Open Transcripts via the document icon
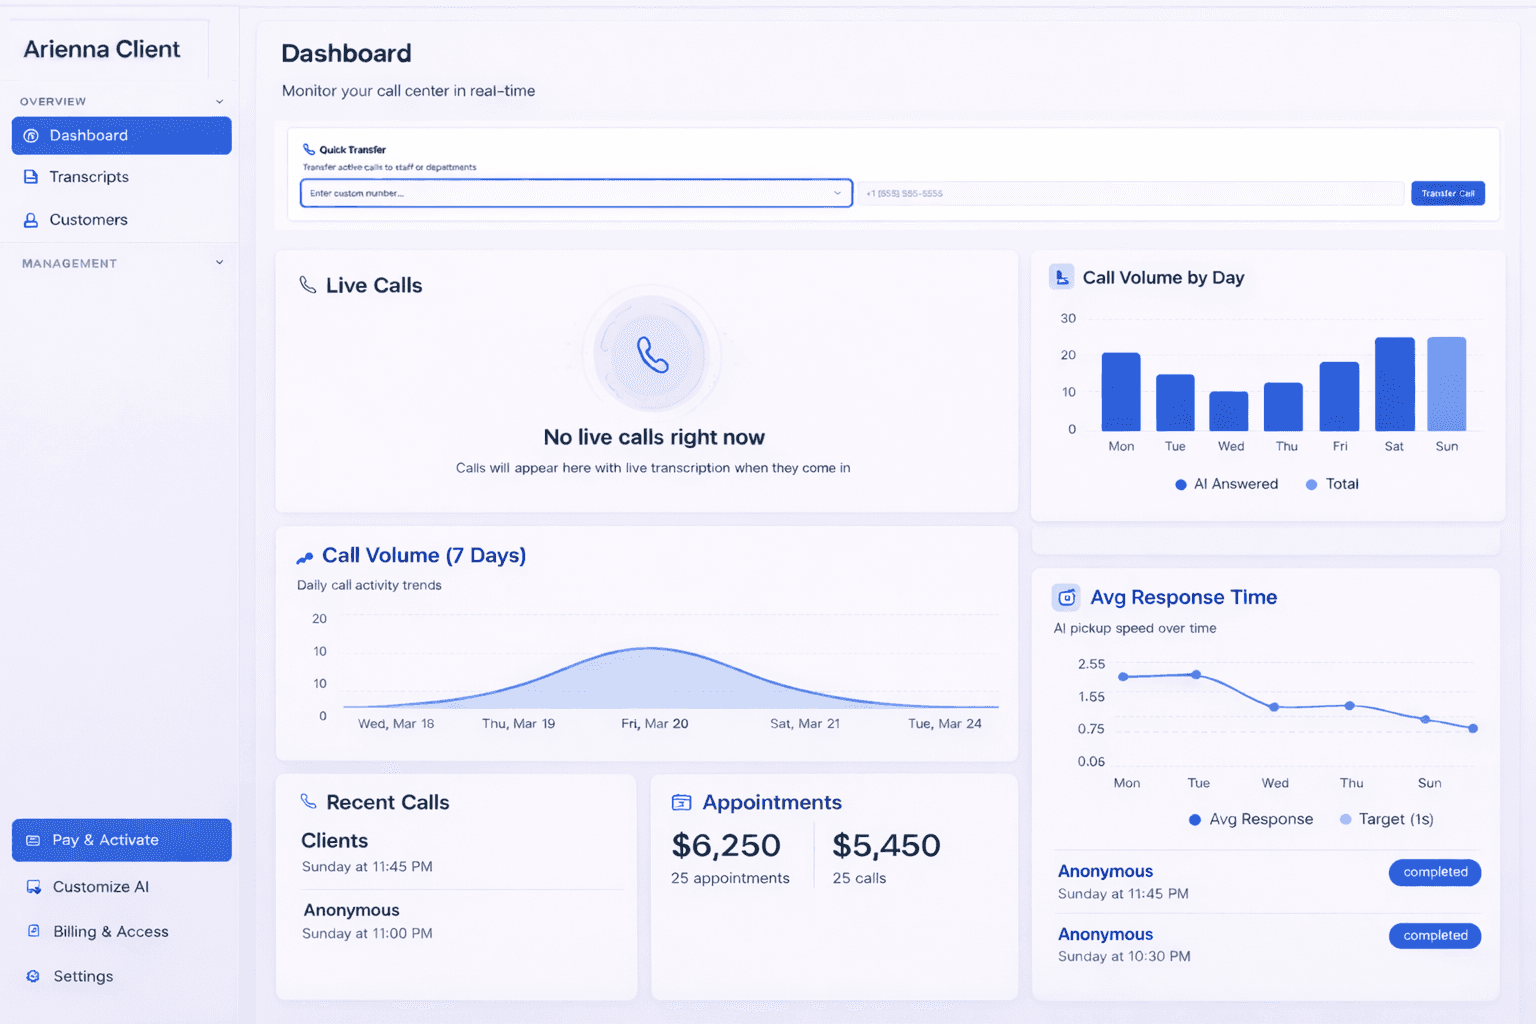This screenshot has width=1536, height=1024. coord(31,176)
